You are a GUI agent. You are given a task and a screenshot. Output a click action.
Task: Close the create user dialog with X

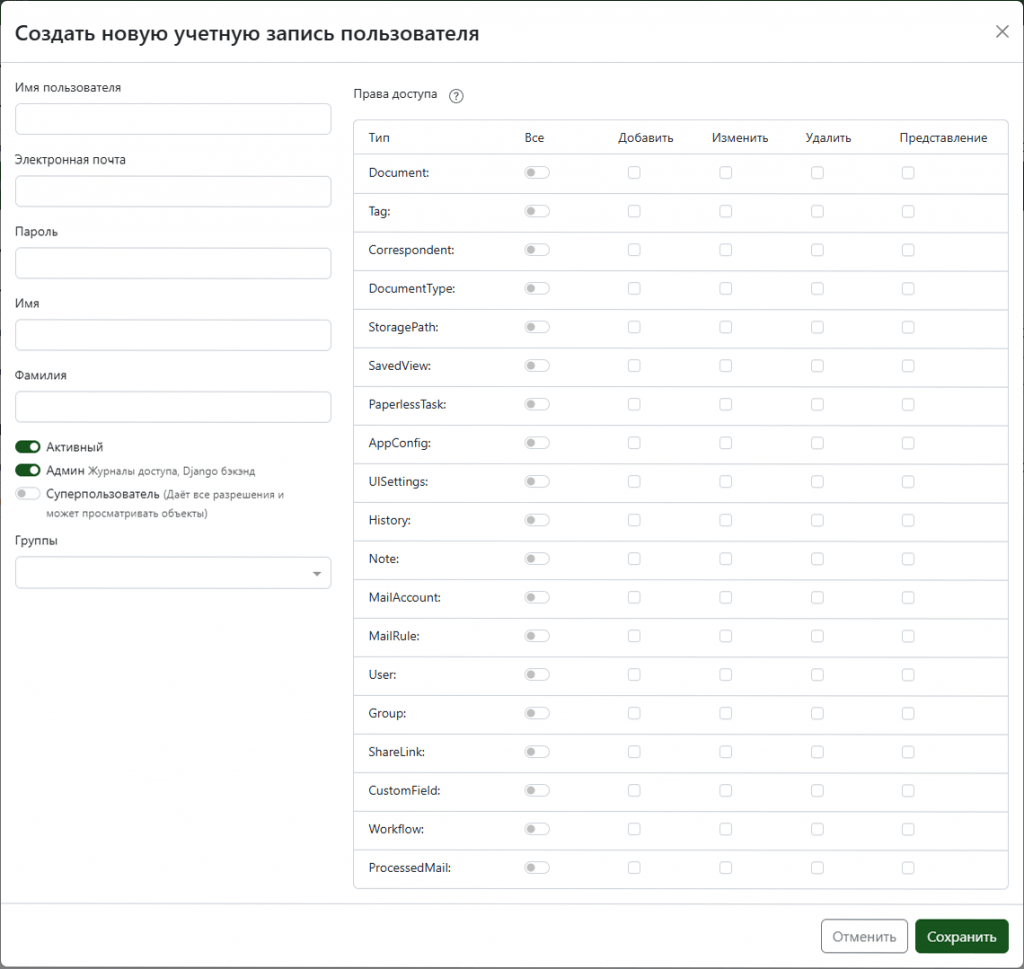click(x=1002, y=32)
